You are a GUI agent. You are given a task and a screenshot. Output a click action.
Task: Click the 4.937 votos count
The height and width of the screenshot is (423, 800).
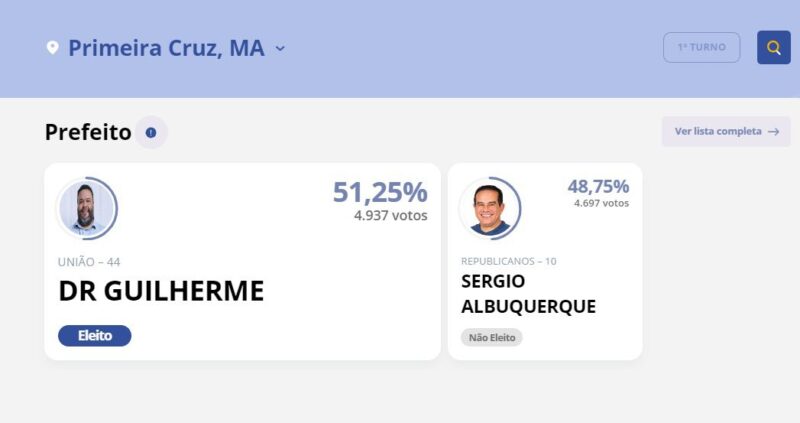391,215
